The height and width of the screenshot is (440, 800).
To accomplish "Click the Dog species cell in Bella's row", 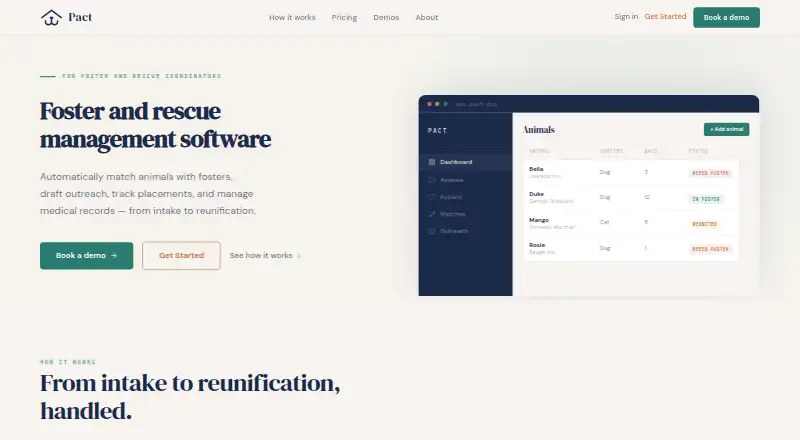I will tap(605, 172).
